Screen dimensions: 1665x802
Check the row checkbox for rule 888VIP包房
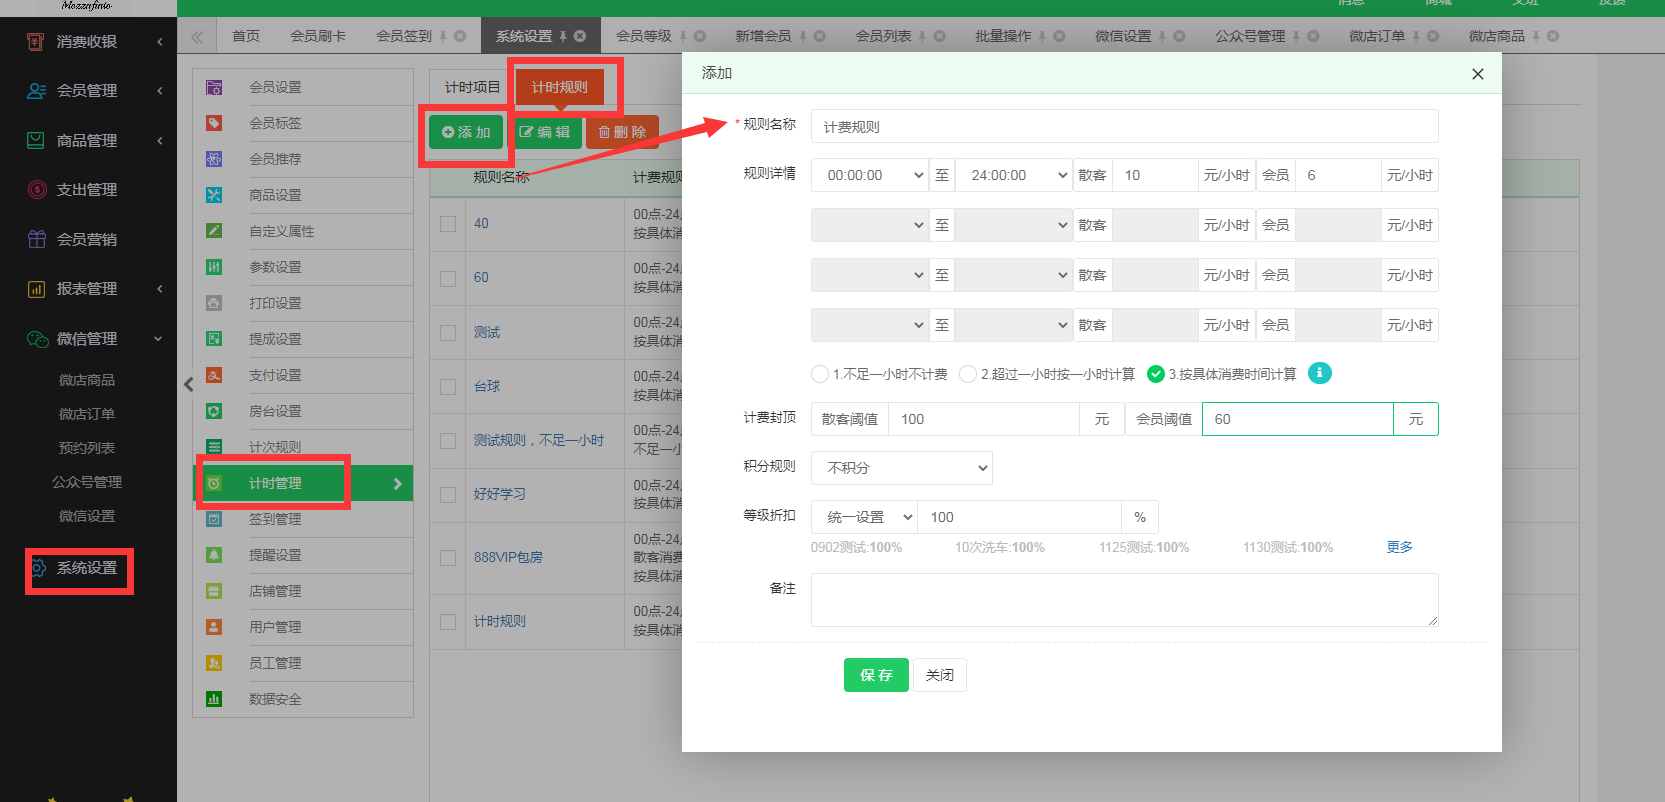pos(448,557)
